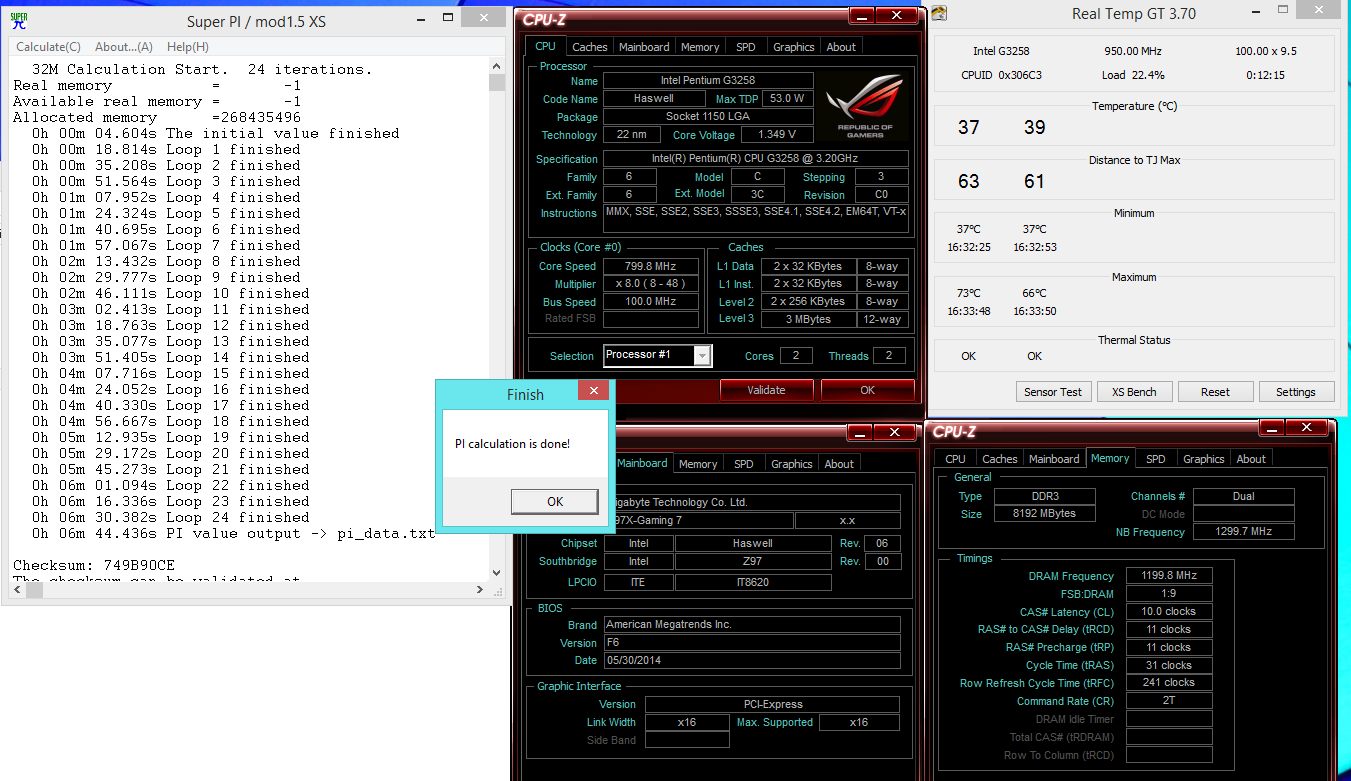Click the Real Temp GT title bar icon
Image resolution: width=1351 pixels, height=781 pixels.
[940, 13]
